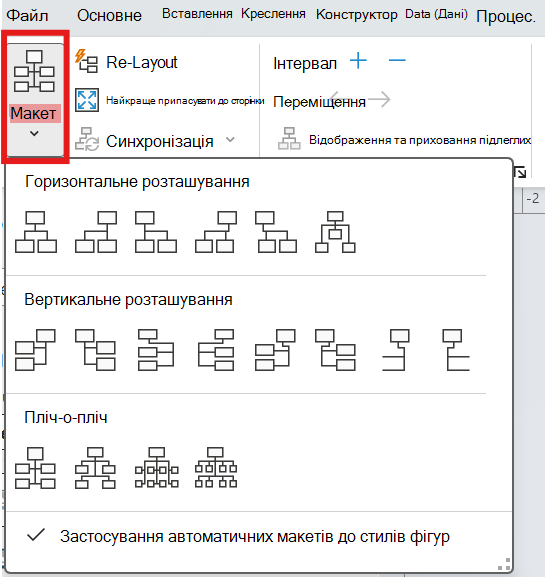Grab the gallery resize grip dots
This screenshot has width=545, height=577.
[x=505, y=564]
